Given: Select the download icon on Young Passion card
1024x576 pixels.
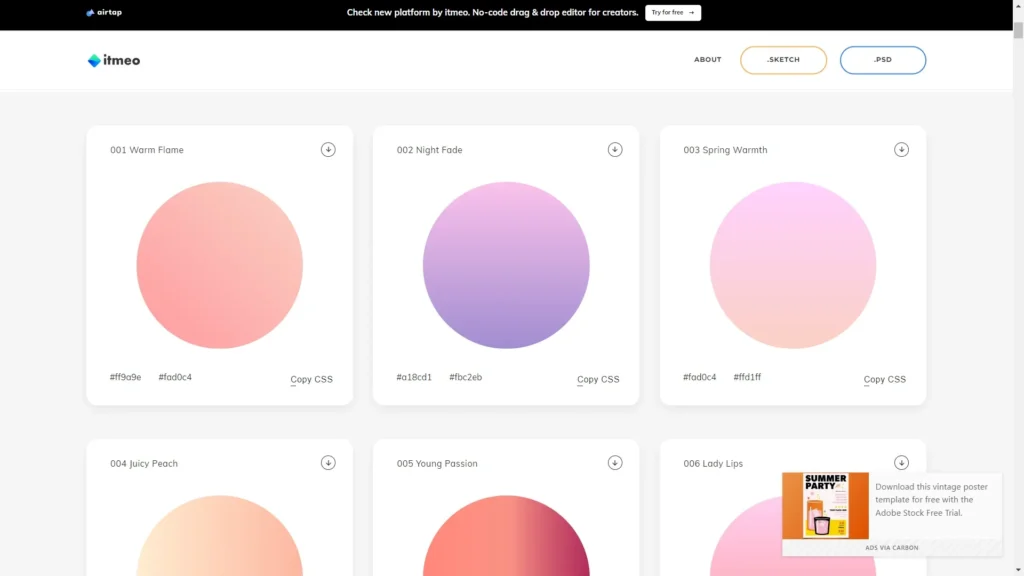Looking at the screenshot, I should 615,462.
